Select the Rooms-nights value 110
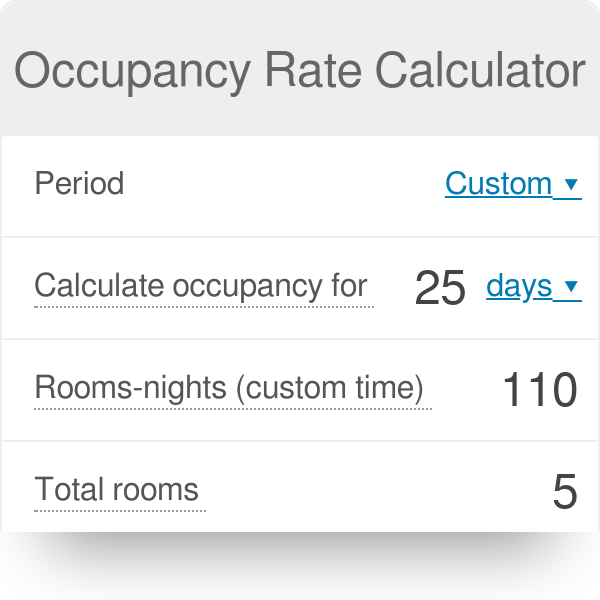The height and width of the screenshot is (600, 600). pos(540,390)
